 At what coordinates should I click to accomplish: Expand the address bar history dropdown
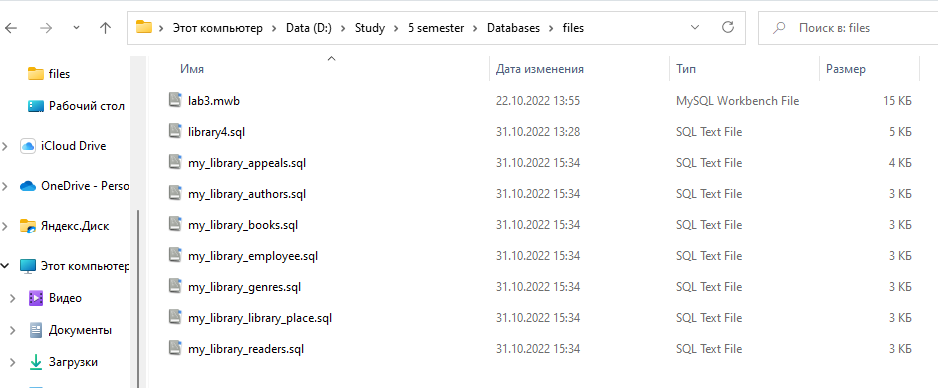pos(695,27)
